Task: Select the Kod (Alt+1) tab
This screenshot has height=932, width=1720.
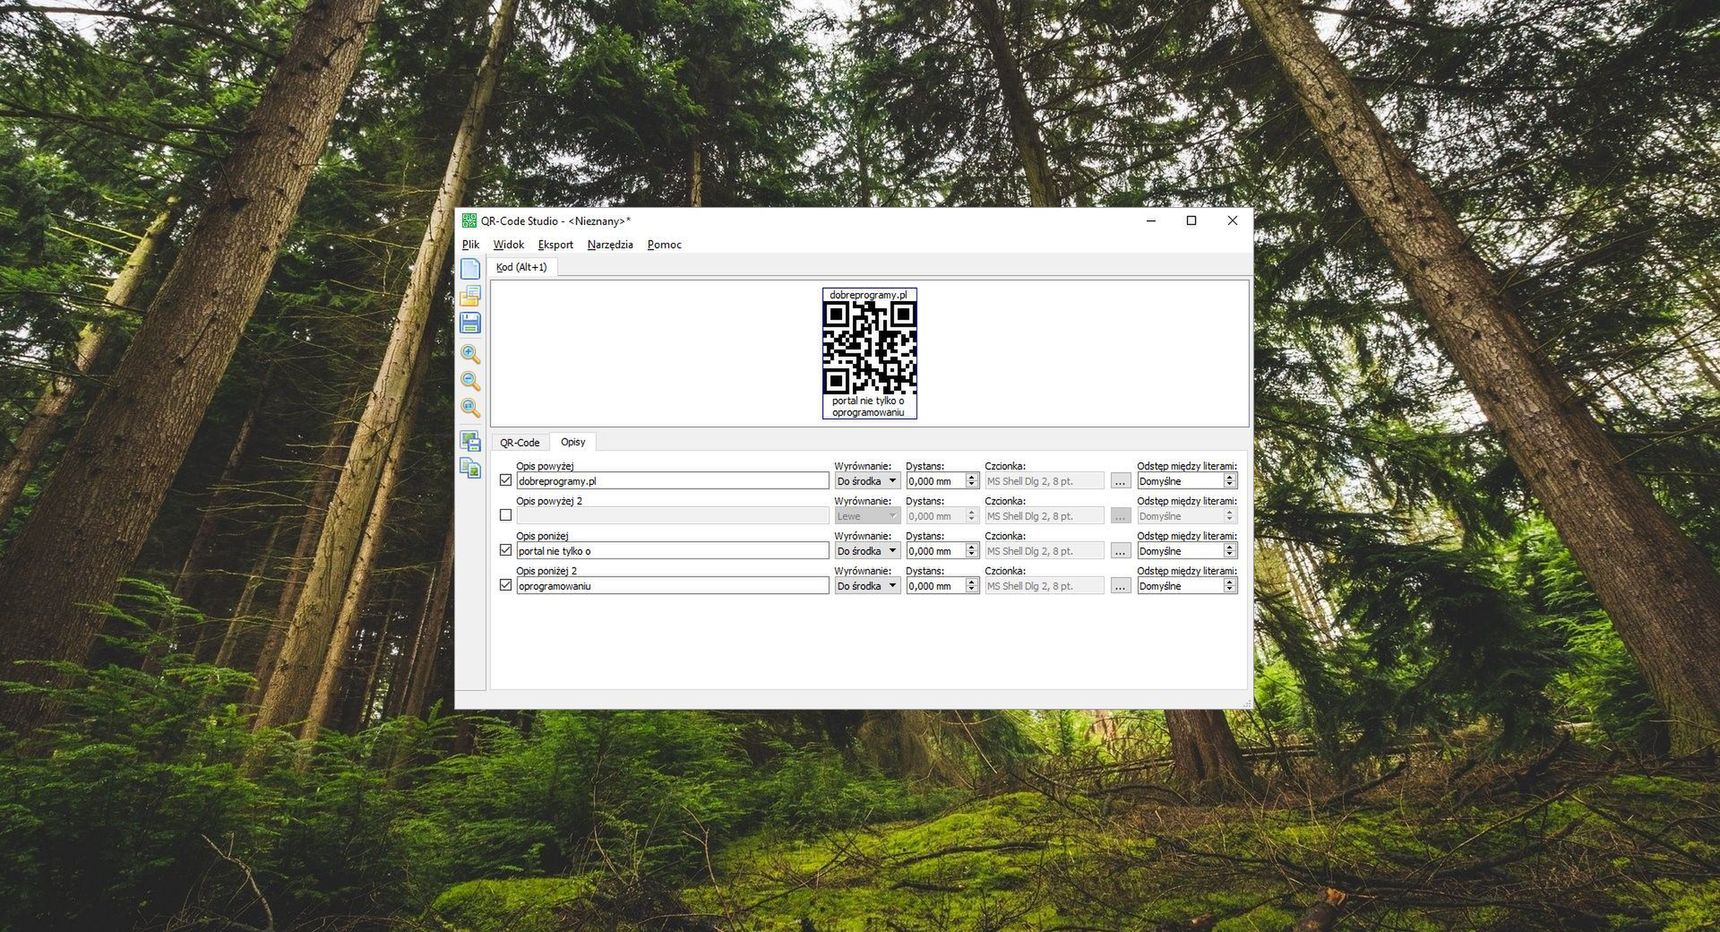Action: (x=522, y=267)
